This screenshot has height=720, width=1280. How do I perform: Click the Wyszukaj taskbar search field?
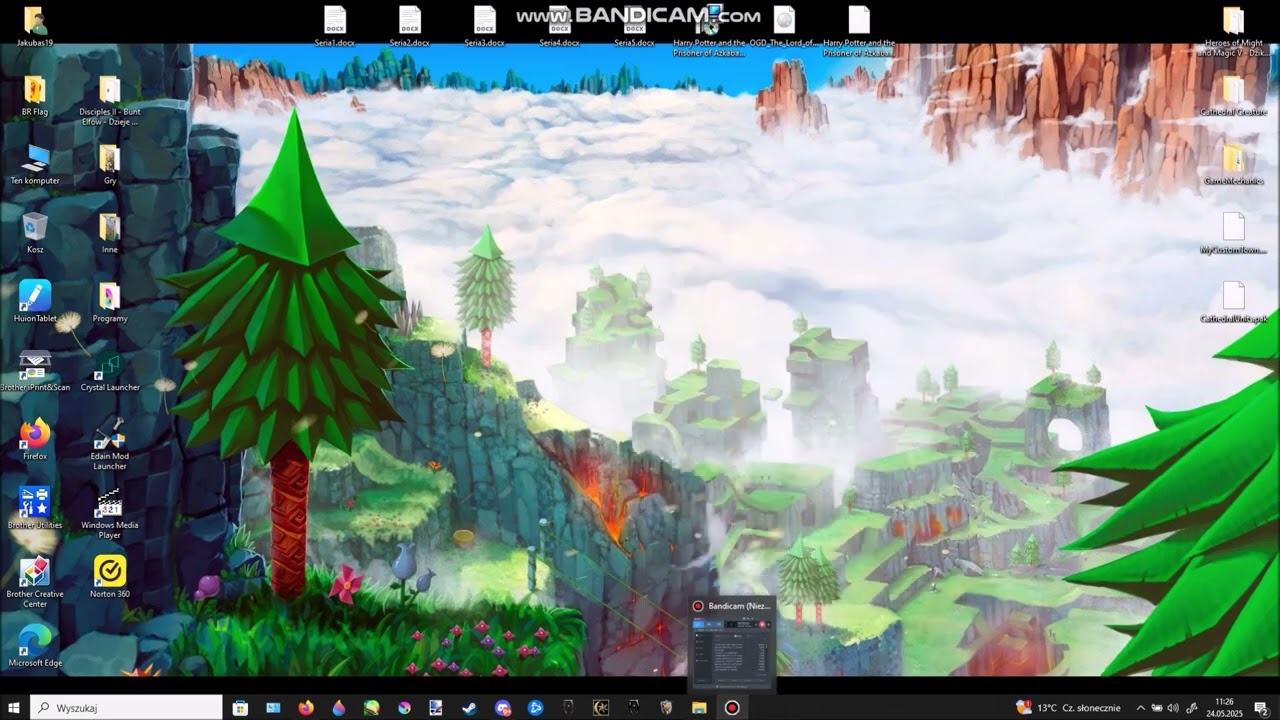point(126,707)
